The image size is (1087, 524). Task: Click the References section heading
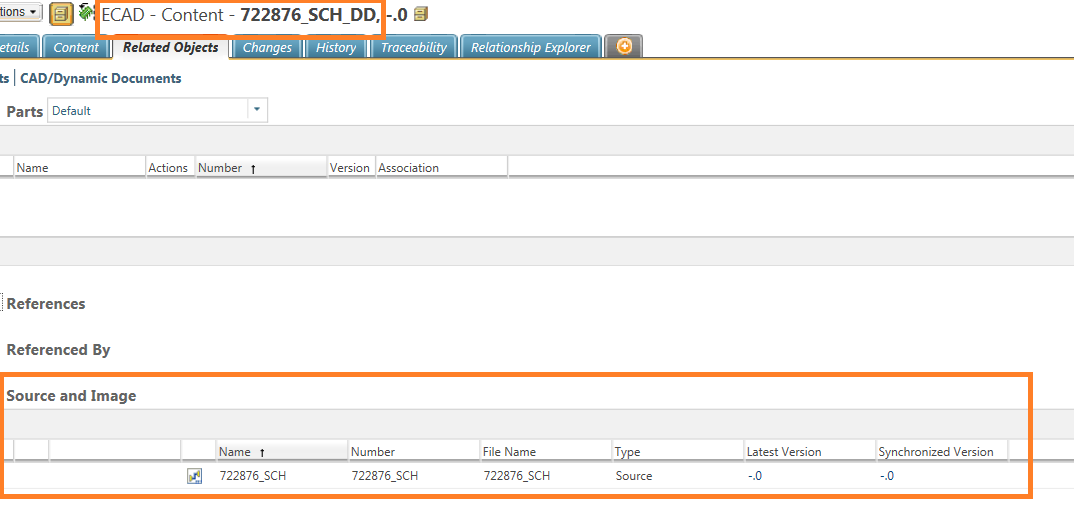[x=46, y=304]
